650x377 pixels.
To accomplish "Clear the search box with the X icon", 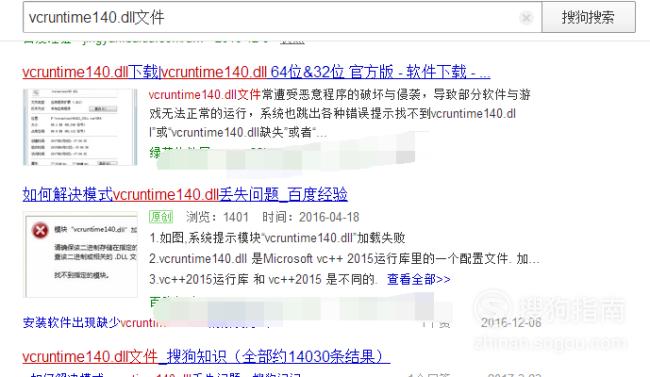I will [526, 17].
